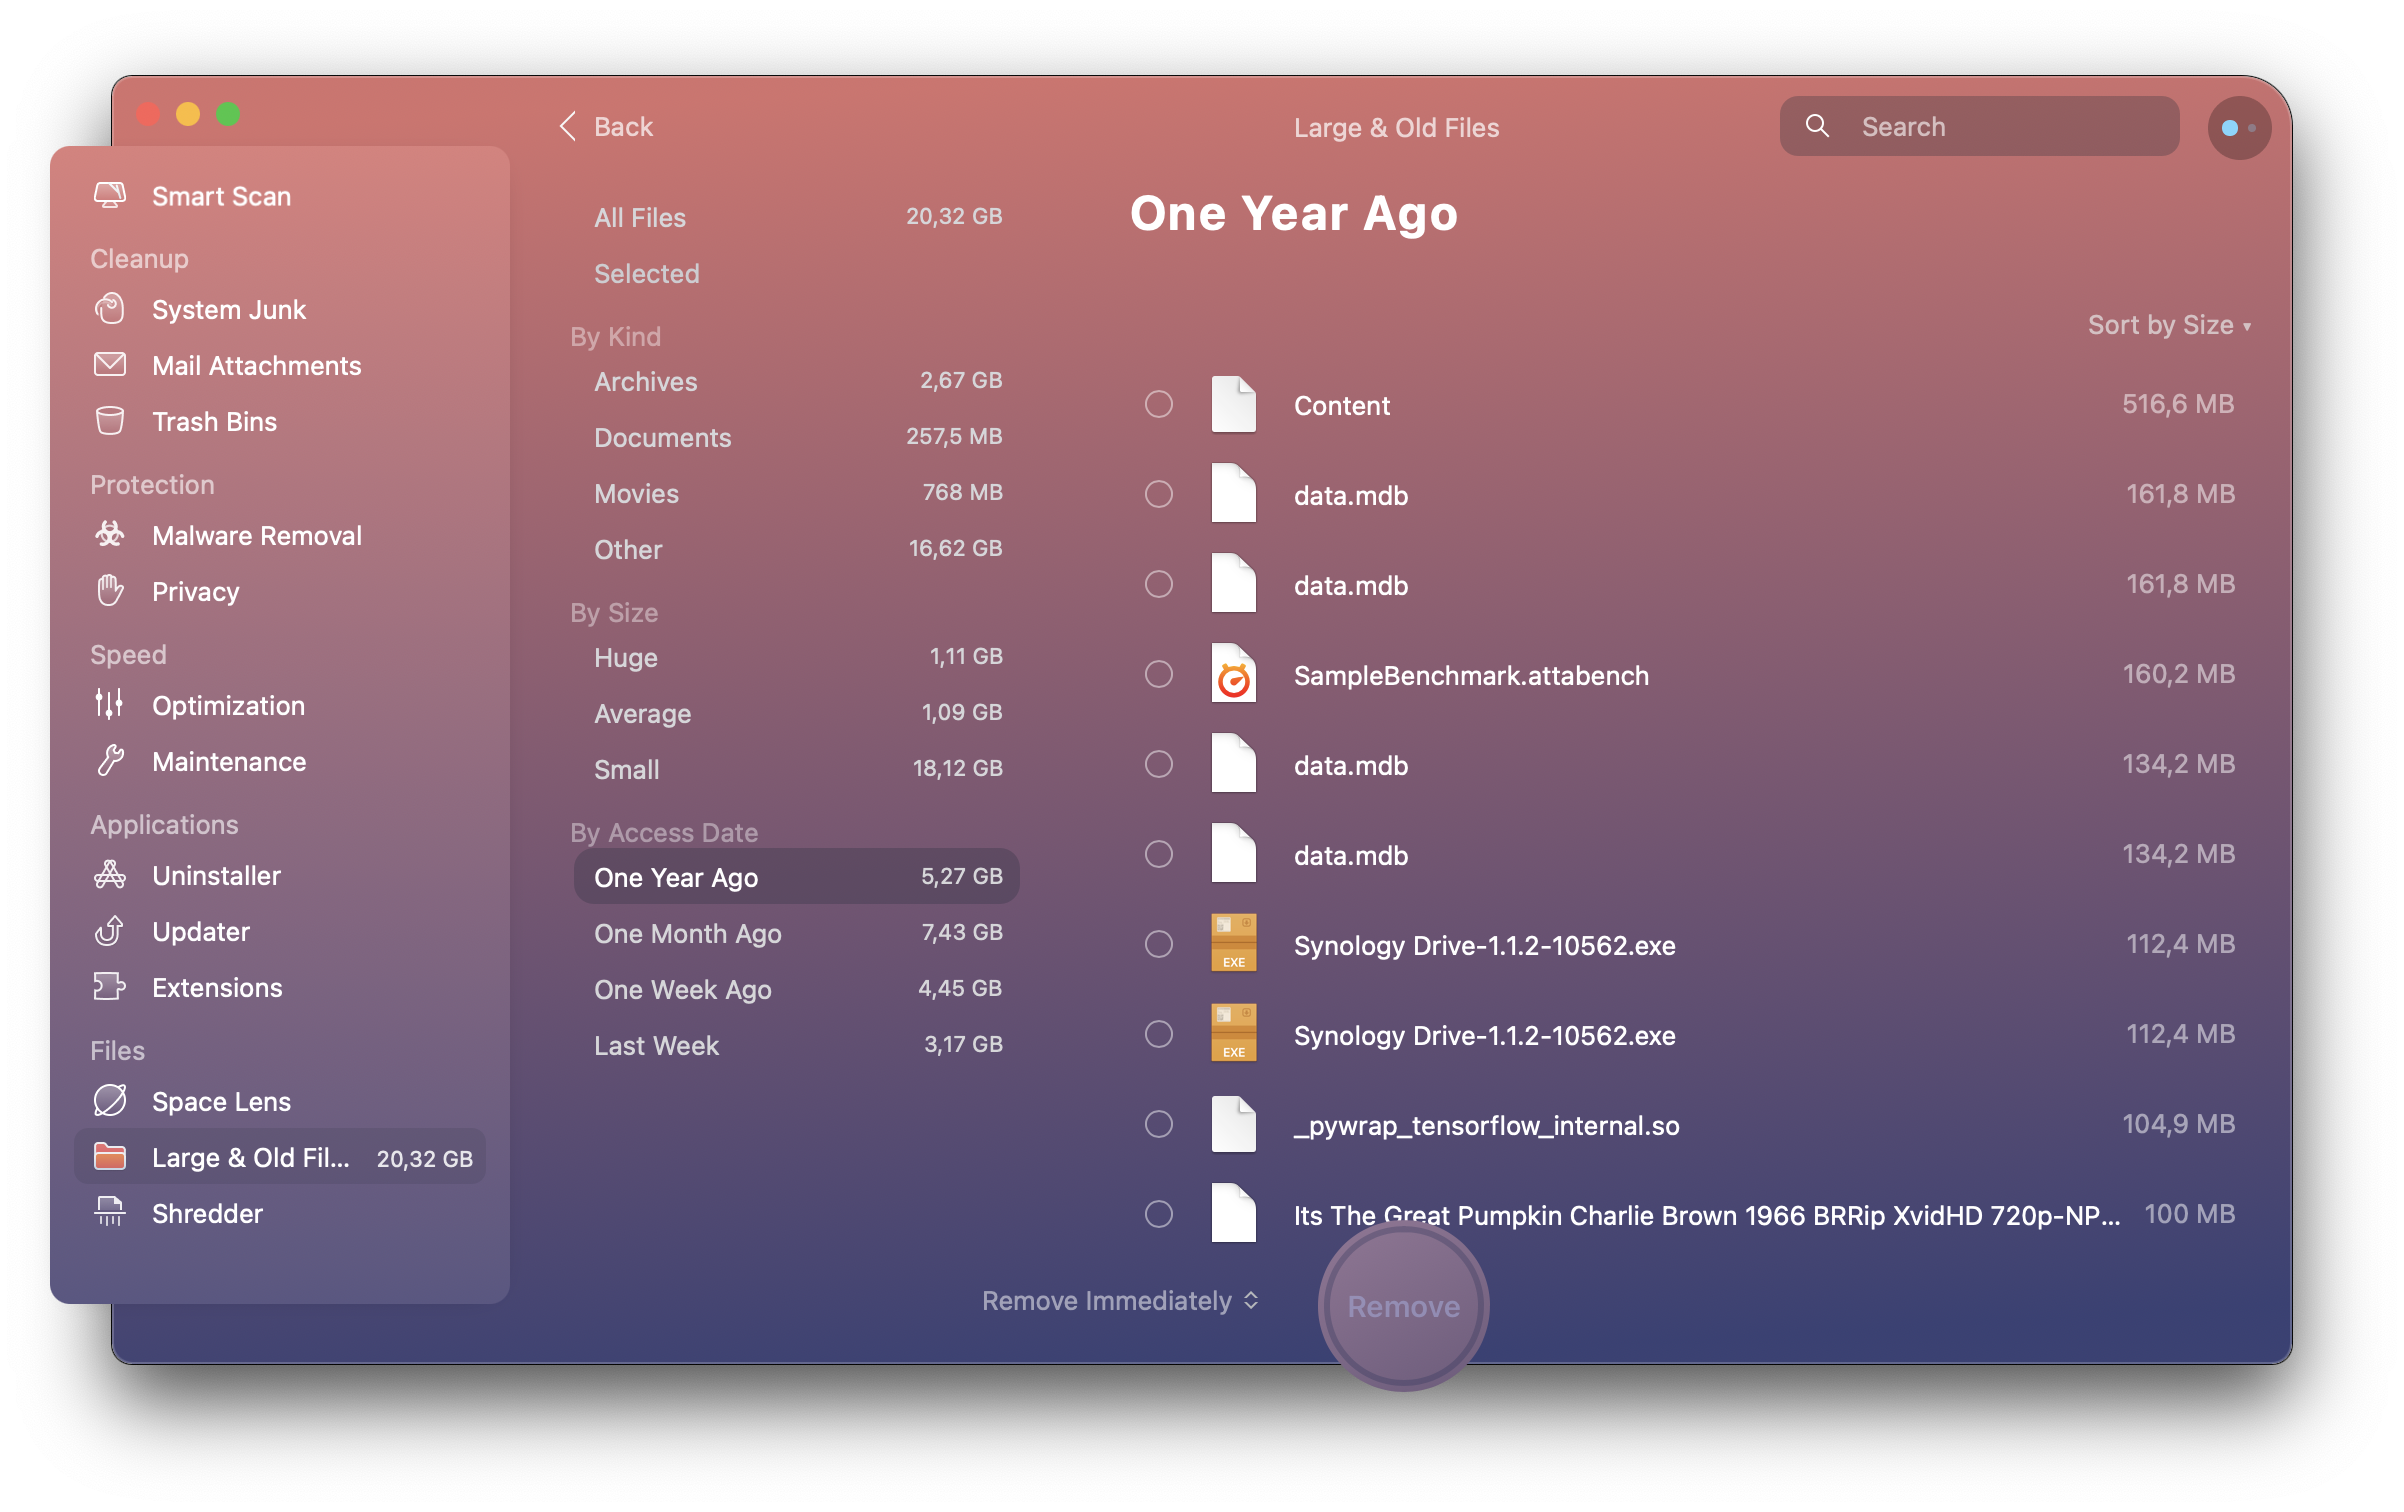Open Smart Scan tool
The image size is (2404, 1512).
click(x=223, y=195)
